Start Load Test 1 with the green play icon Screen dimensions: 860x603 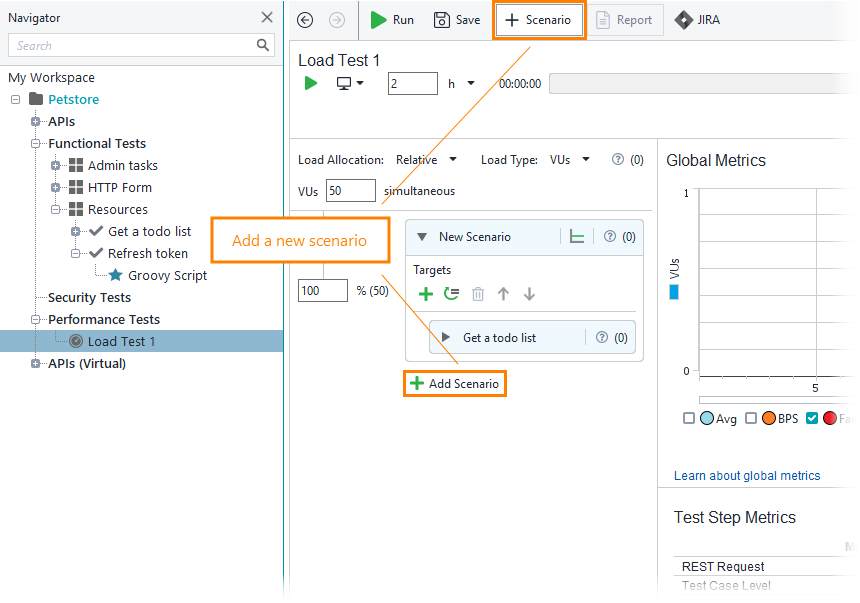[x=310, y=83]
